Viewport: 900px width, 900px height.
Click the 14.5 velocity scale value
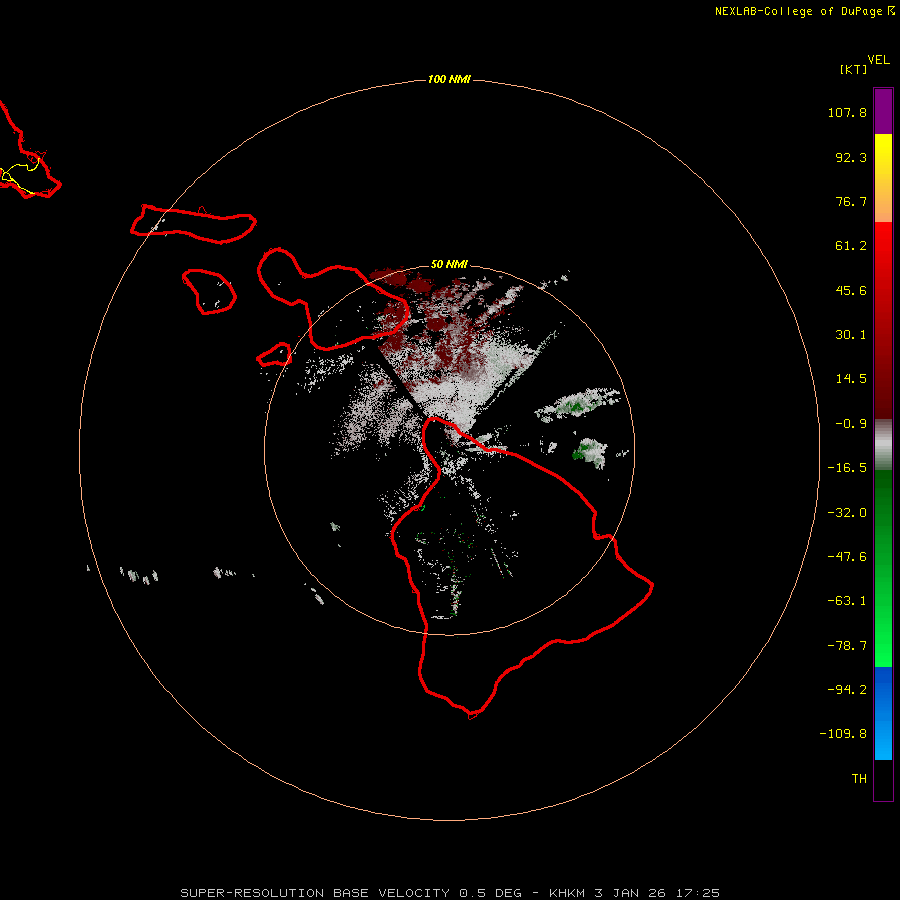851,379
